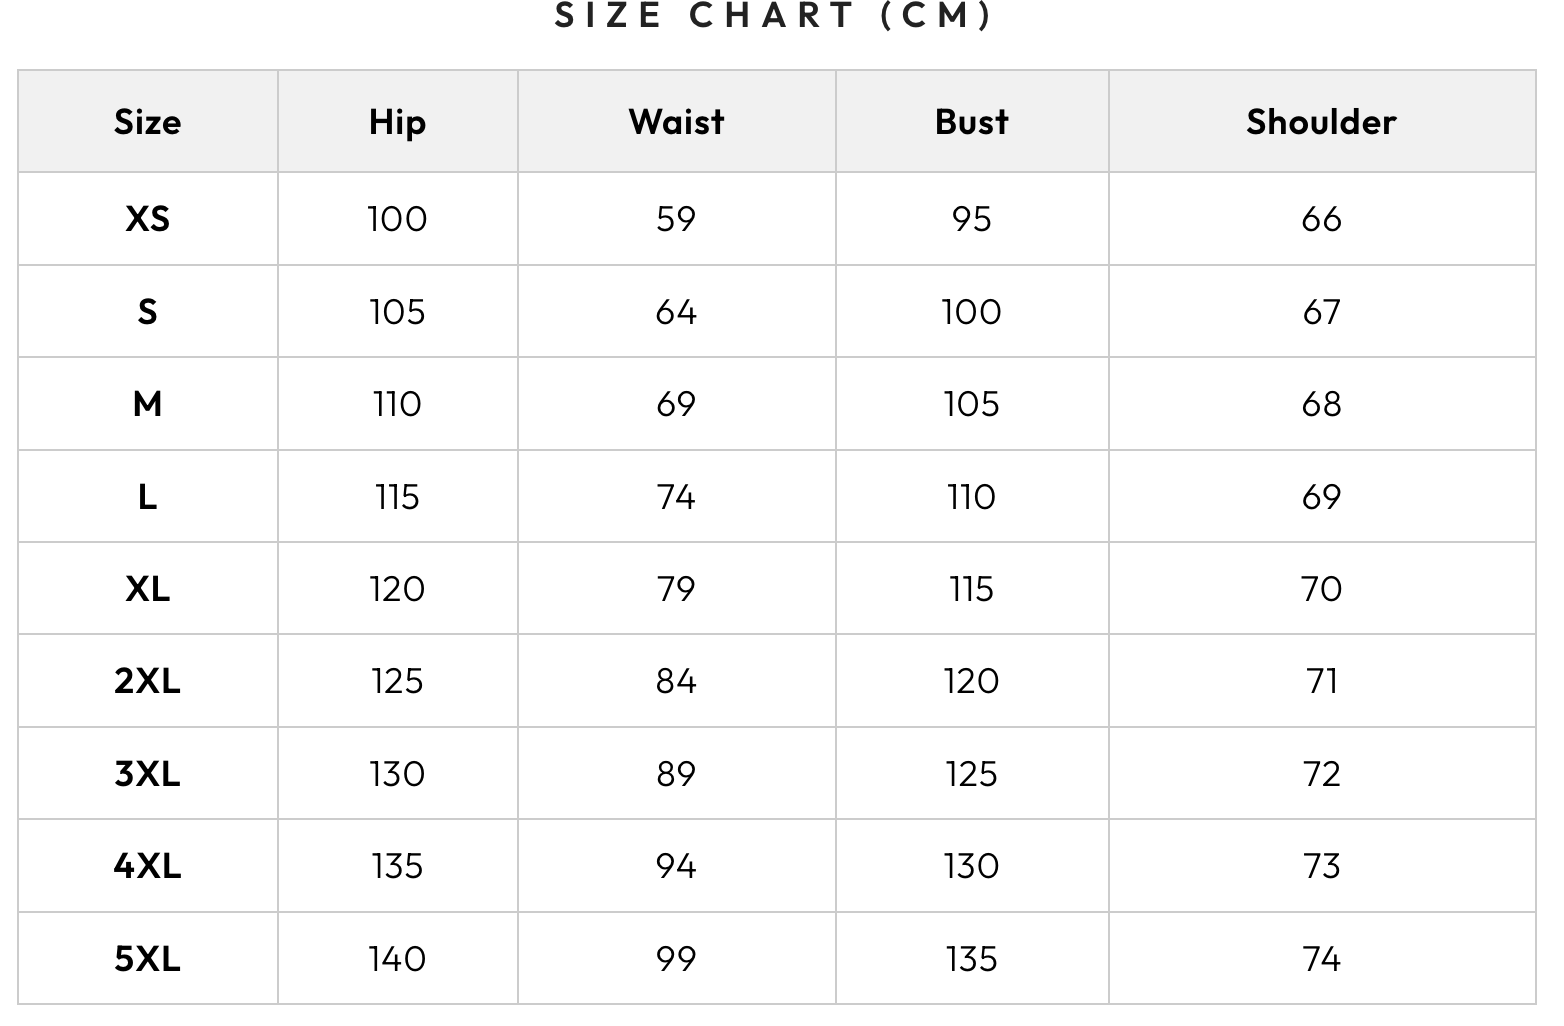Click the Size Chart (CM) title
The height and width of the screenshot is (1026, 1564).
coord(774,16)
